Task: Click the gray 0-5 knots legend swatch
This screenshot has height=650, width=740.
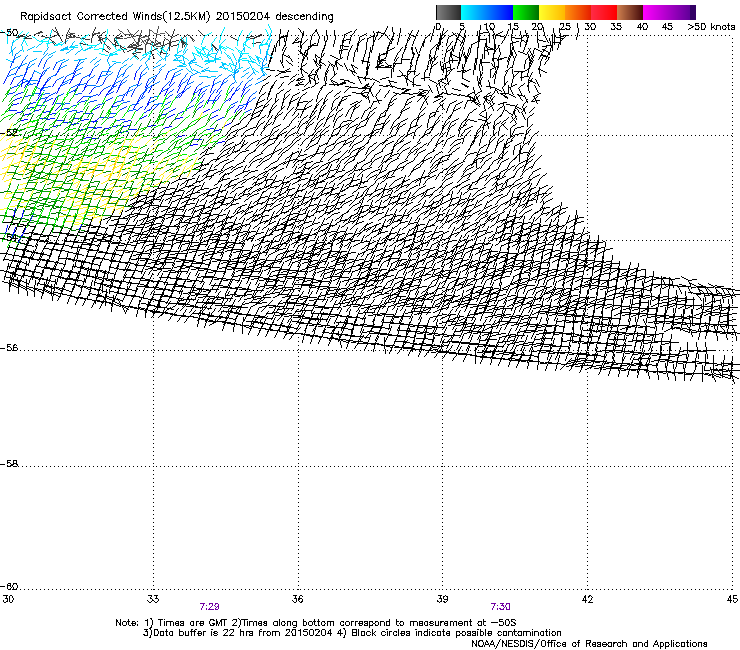Action: [448, 12]
